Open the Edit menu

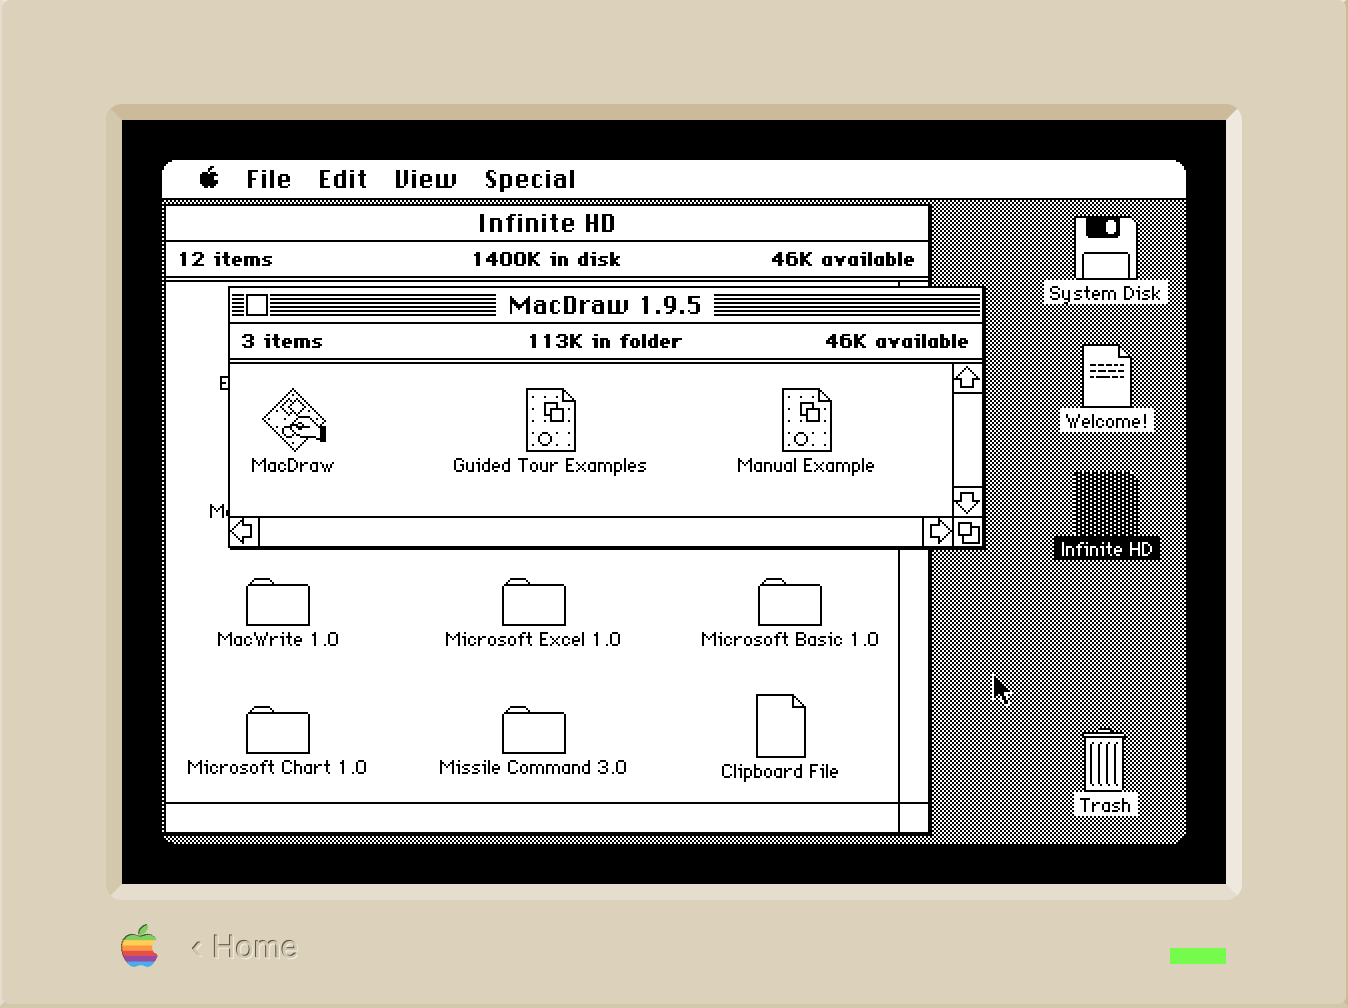[x=343, y=179]
